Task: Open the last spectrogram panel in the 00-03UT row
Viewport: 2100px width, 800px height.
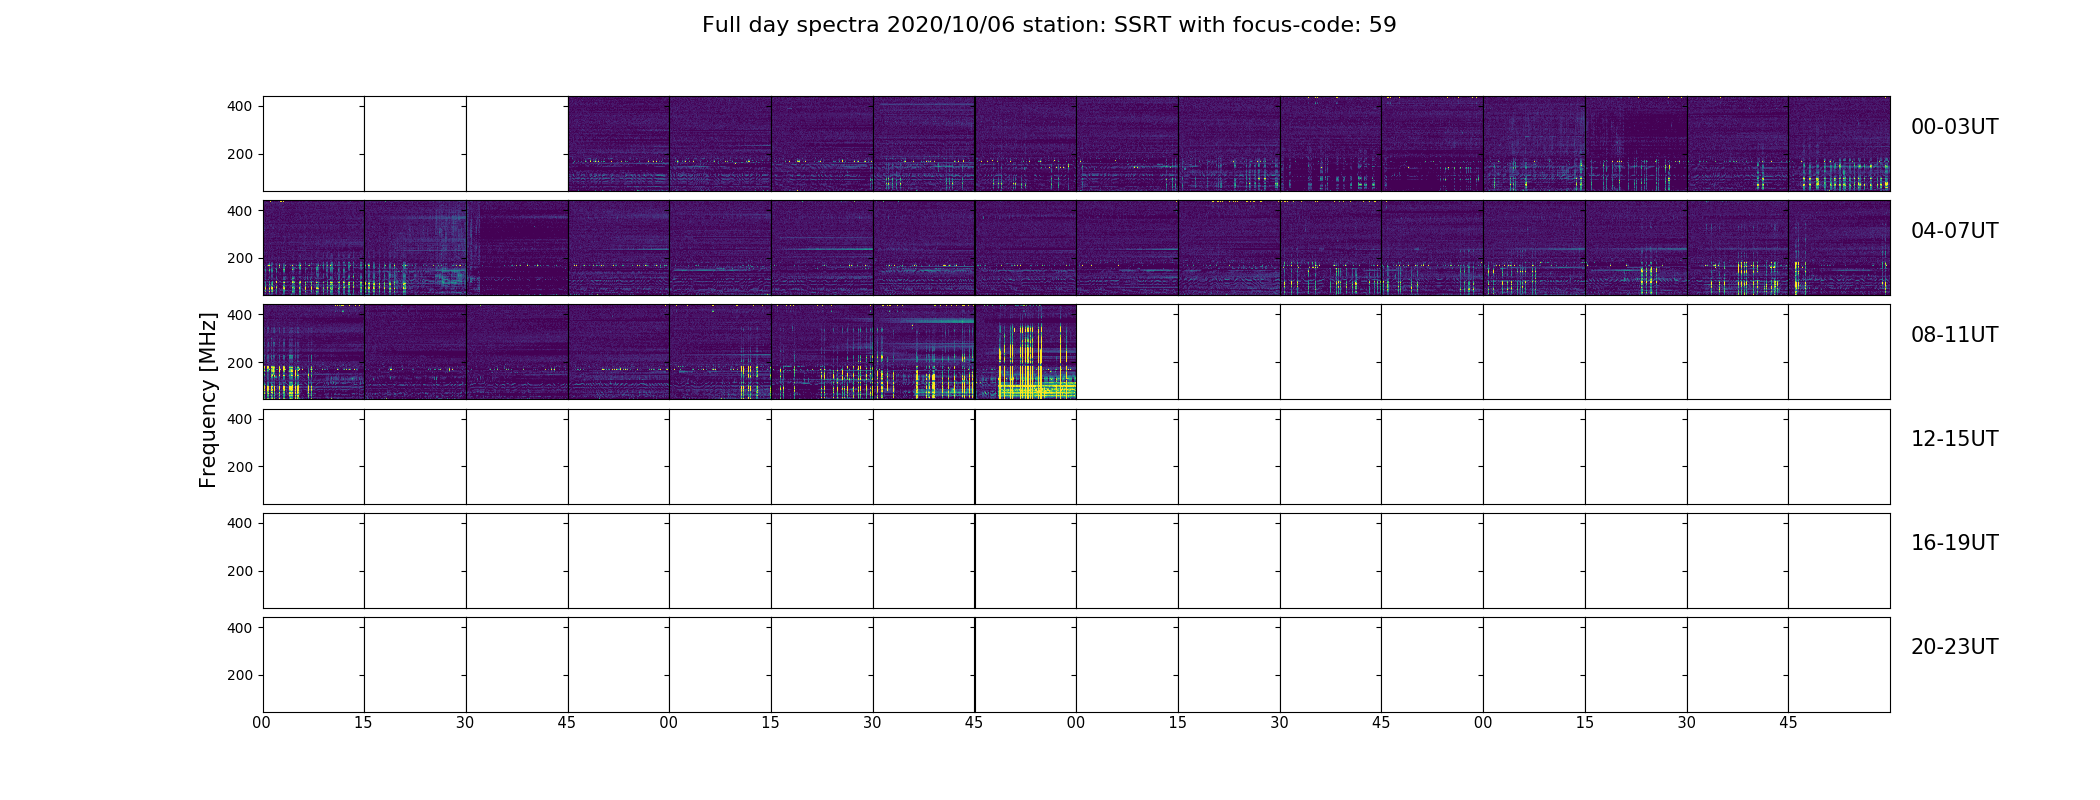Action: (1839, 144)
